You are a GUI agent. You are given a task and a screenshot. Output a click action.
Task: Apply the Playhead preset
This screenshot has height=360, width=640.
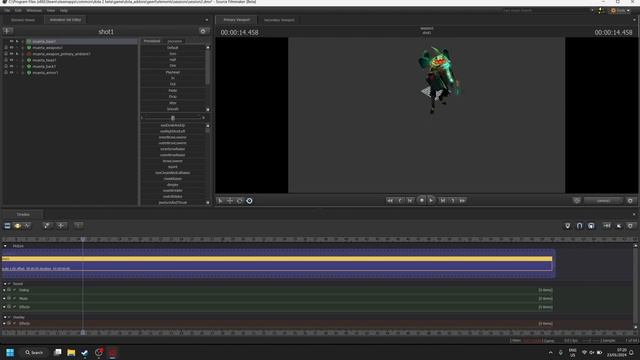pos(173,72)
